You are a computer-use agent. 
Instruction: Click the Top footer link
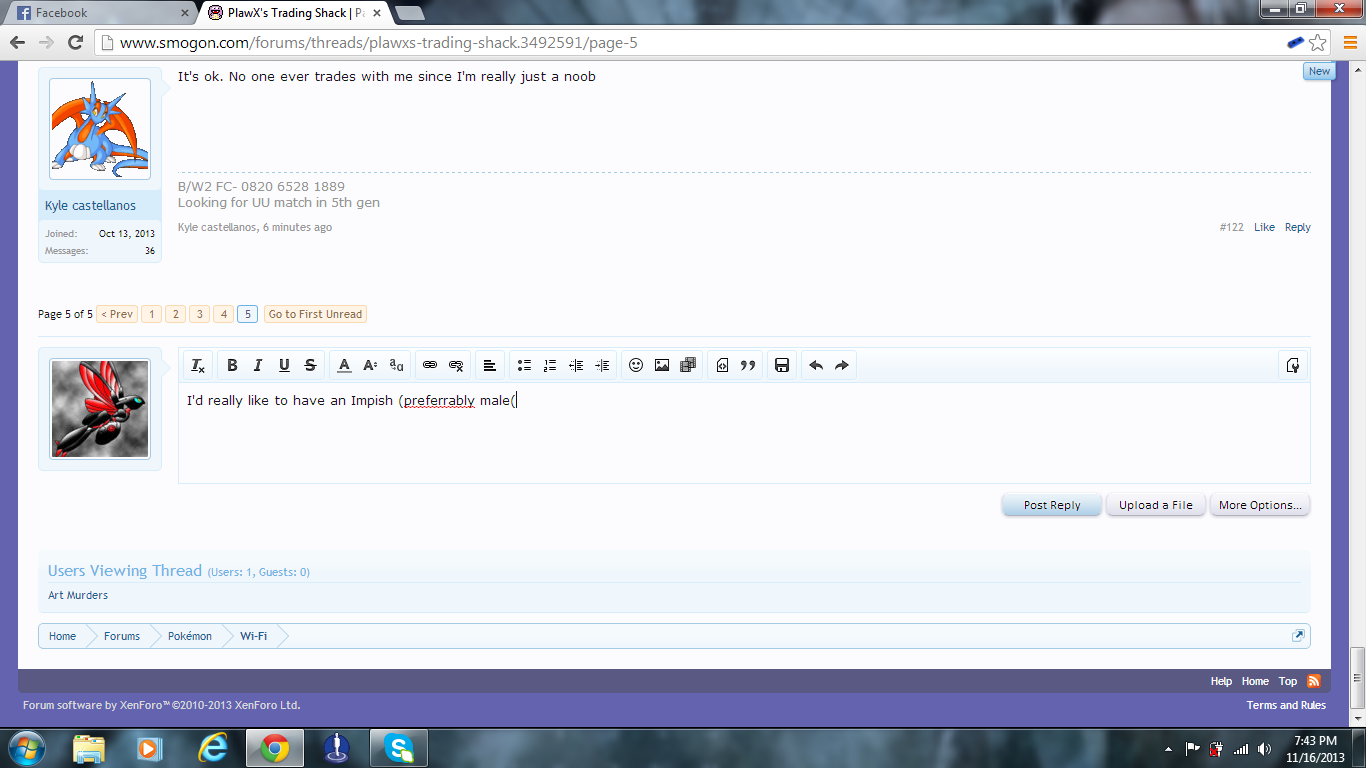click(x=1288, y=681)
